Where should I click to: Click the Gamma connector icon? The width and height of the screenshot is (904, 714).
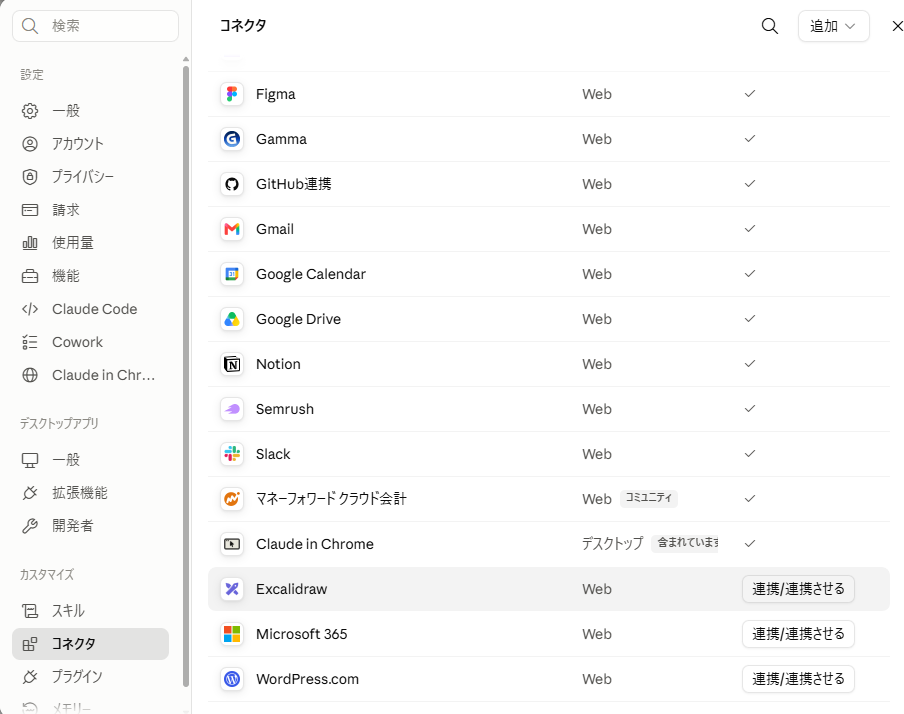(x=232, y=139)
